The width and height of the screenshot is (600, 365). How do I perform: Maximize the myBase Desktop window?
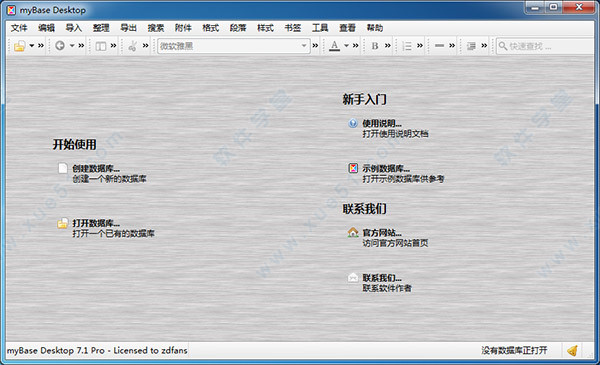(553, 7)
